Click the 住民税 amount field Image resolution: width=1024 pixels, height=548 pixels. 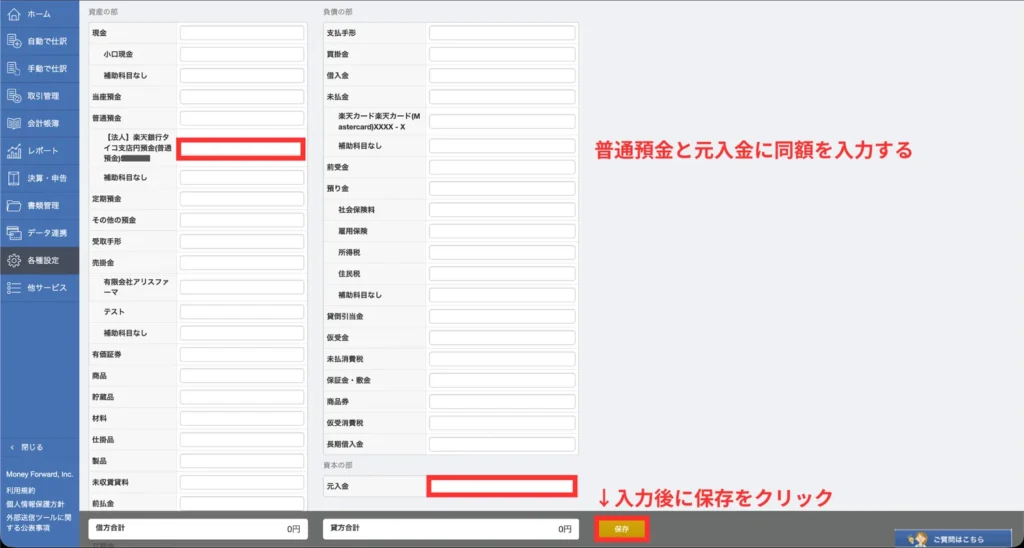pos(502,274)
